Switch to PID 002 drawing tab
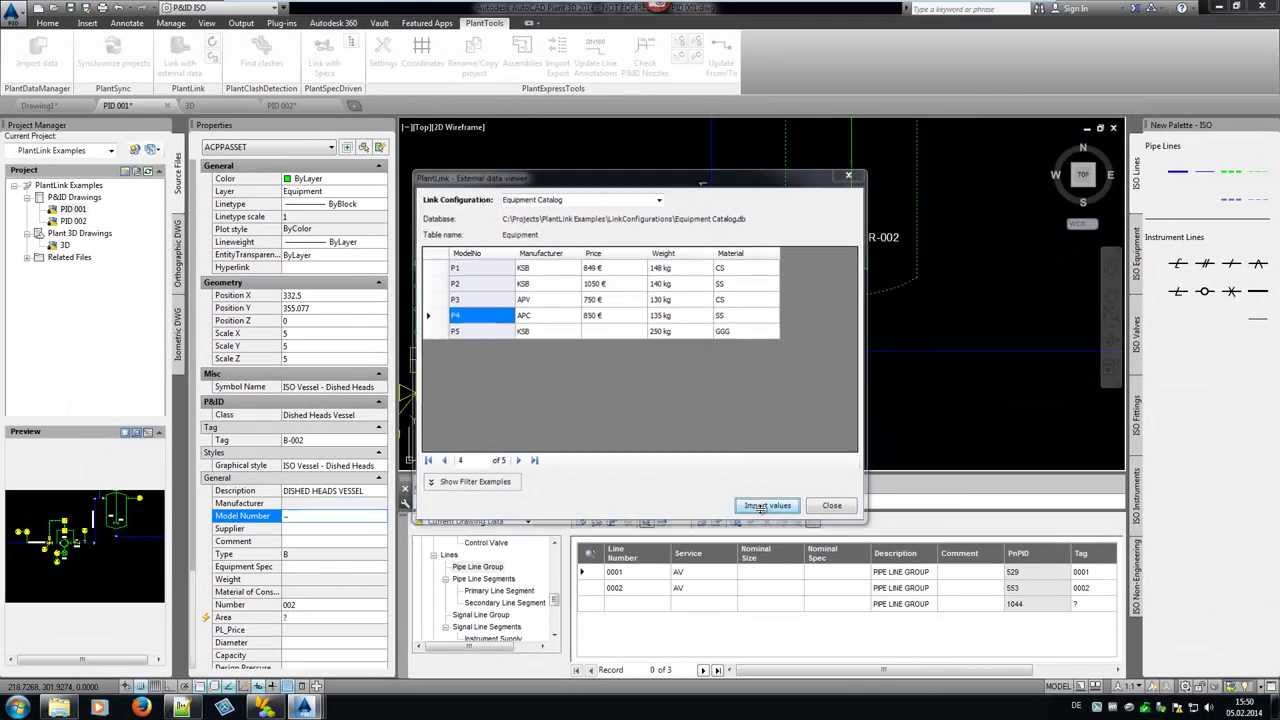 281,105
